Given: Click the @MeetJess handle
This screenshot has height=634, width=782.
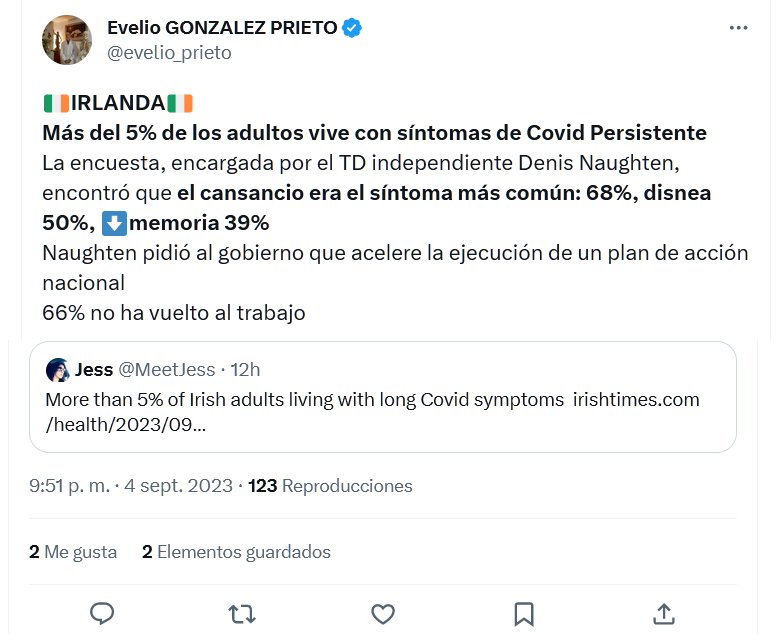Looking at the screenshot, I should pos(167,370).
